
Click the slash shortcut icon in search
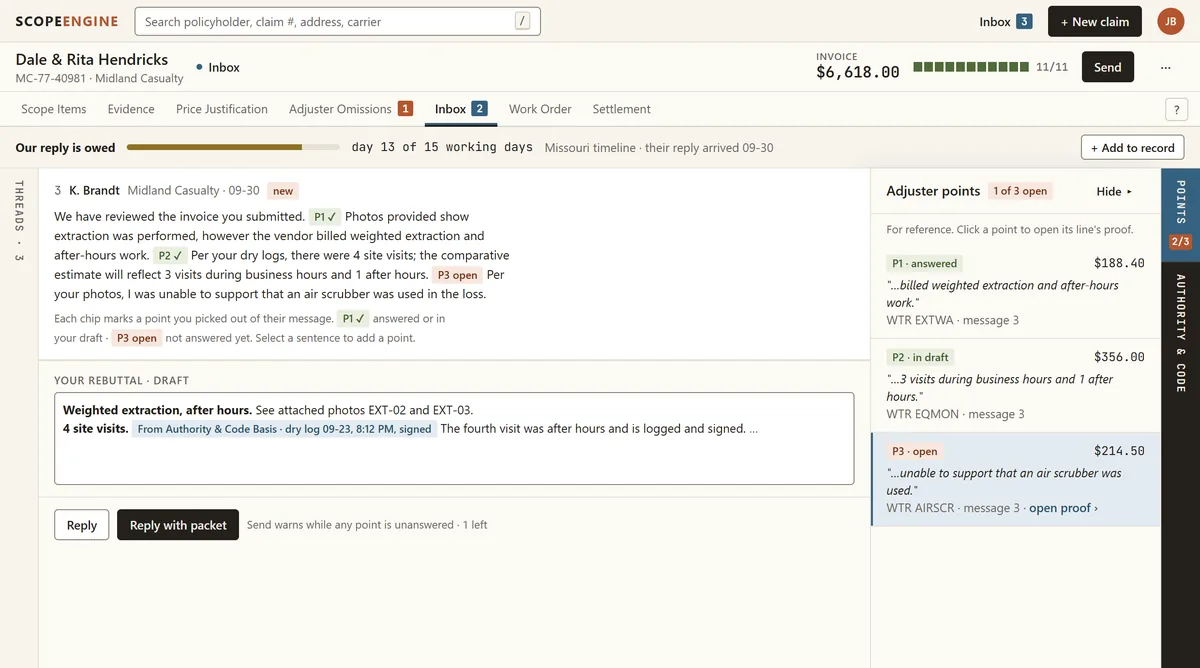tap(522, 21)
